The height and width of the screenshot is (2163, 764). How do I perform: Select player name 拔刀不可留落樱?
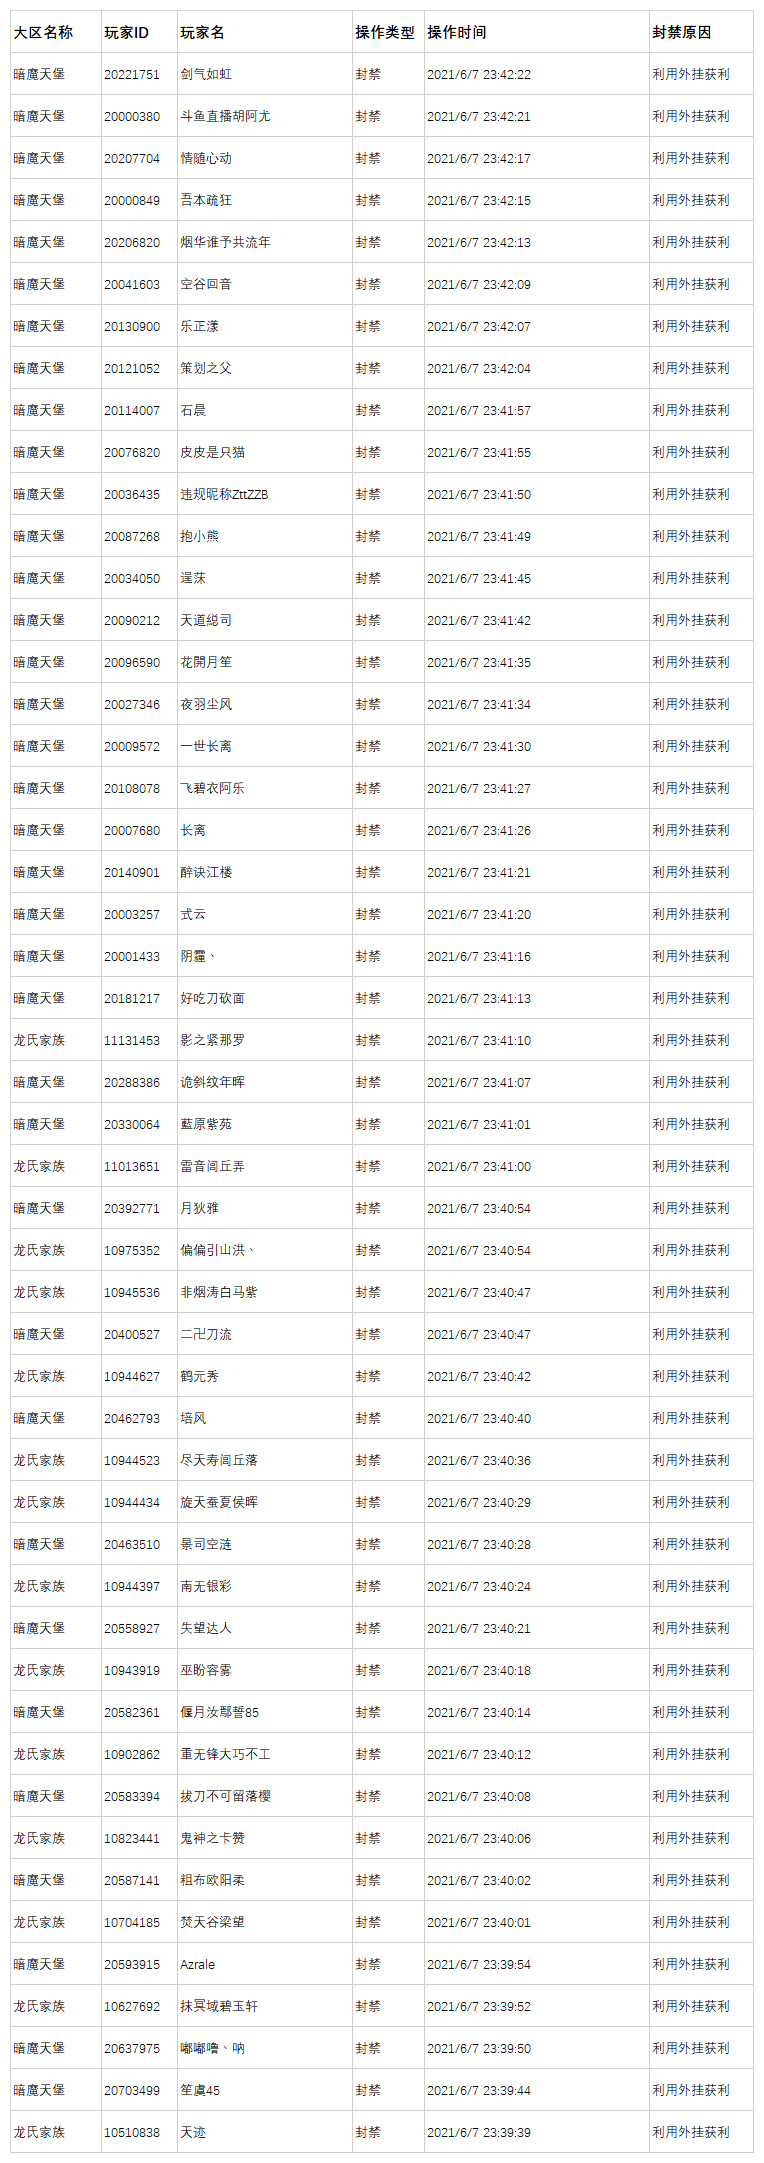pyautogui.click(x=225, y=1796)
